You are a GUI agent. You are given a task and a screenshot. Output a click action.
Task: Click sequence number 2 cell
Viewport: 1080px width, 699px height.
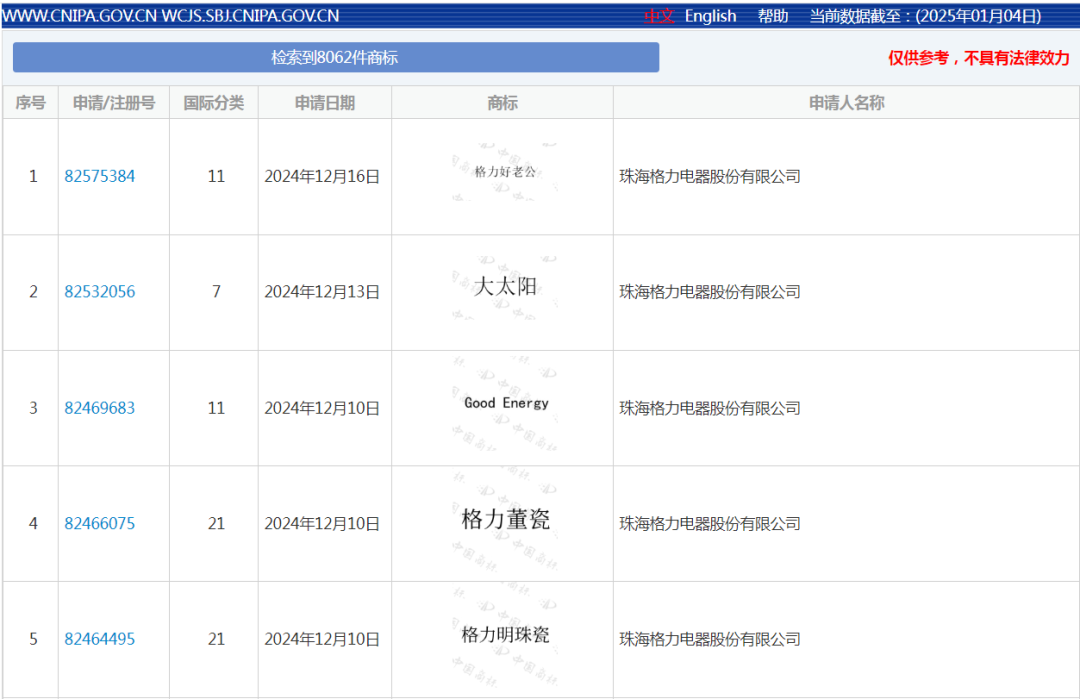tap(32, 292)
